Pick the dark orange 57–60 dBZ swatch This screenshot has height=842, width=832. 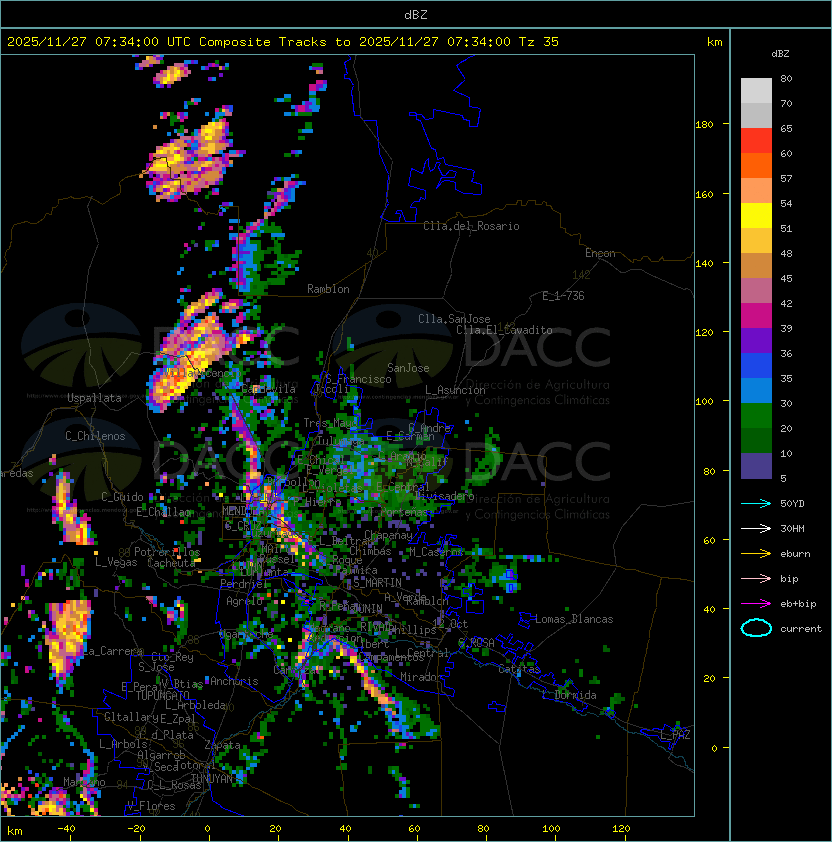point(756,165)
